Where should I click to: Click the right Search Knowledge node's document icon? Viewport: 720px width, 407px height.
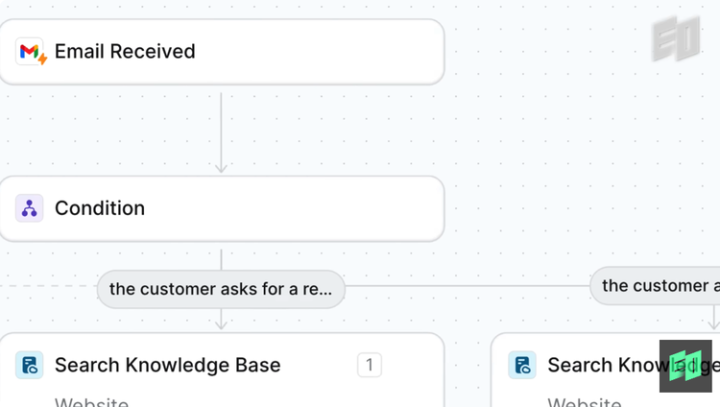522,365
